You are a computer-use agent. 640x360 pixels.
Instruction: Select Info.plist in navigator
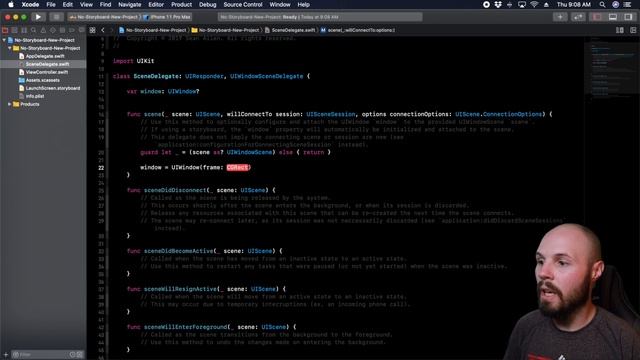pos(35,96)
